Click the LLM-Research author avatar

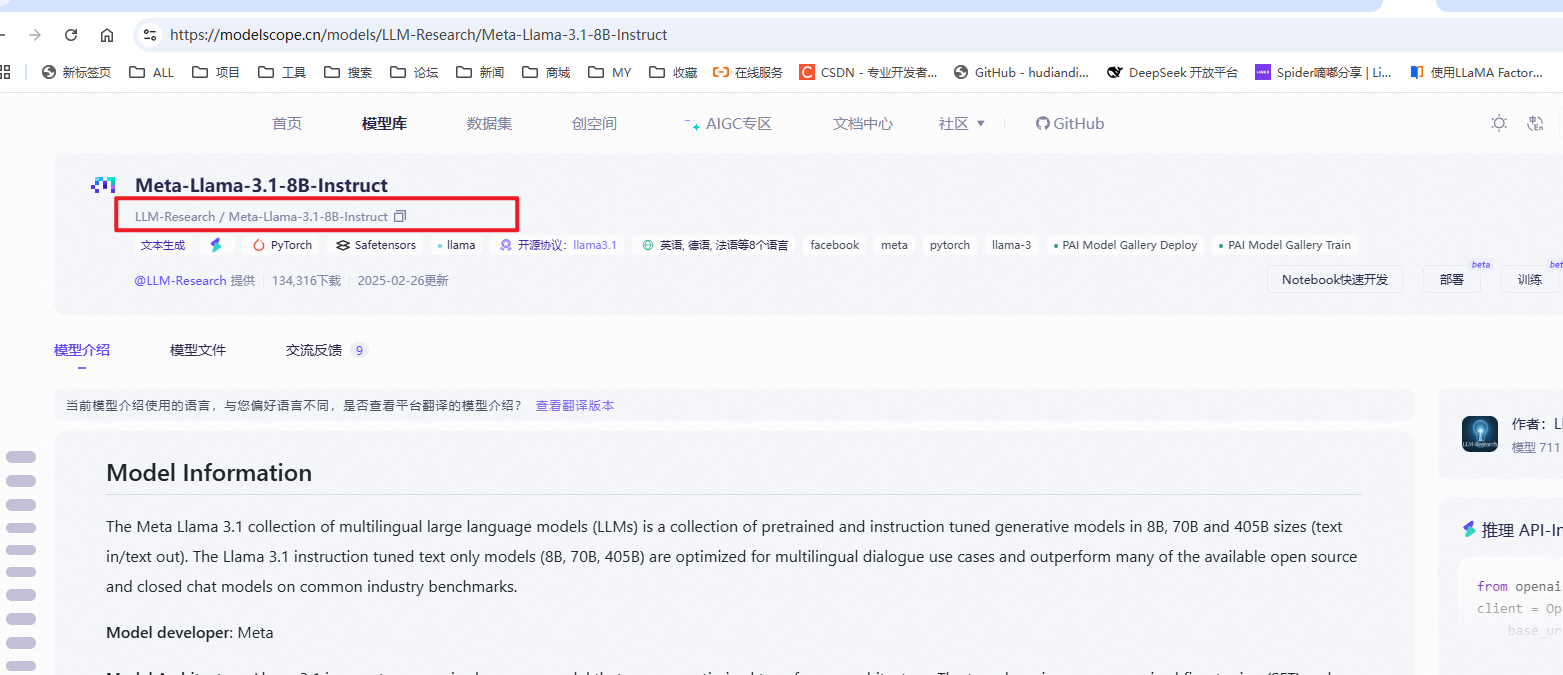point(1480,434)
